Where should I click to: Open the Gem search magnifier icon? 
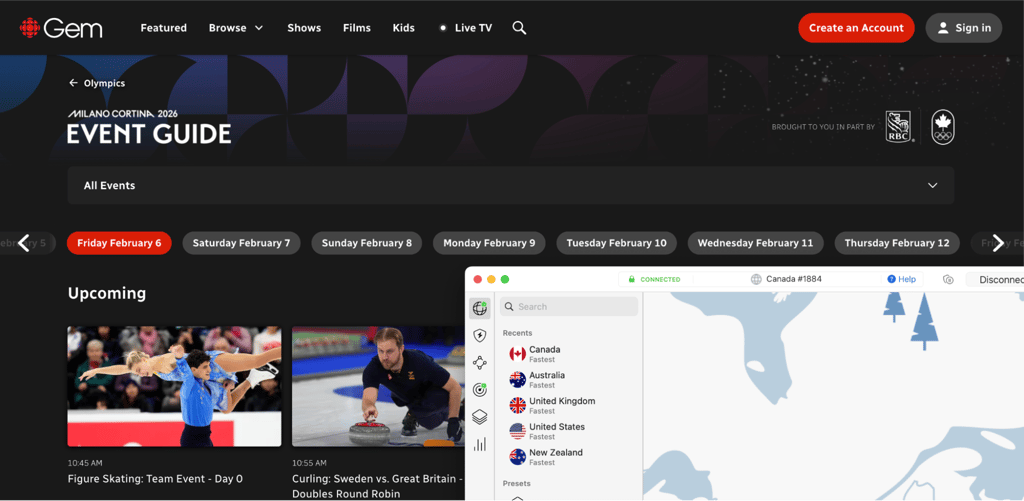pos(519,28)
